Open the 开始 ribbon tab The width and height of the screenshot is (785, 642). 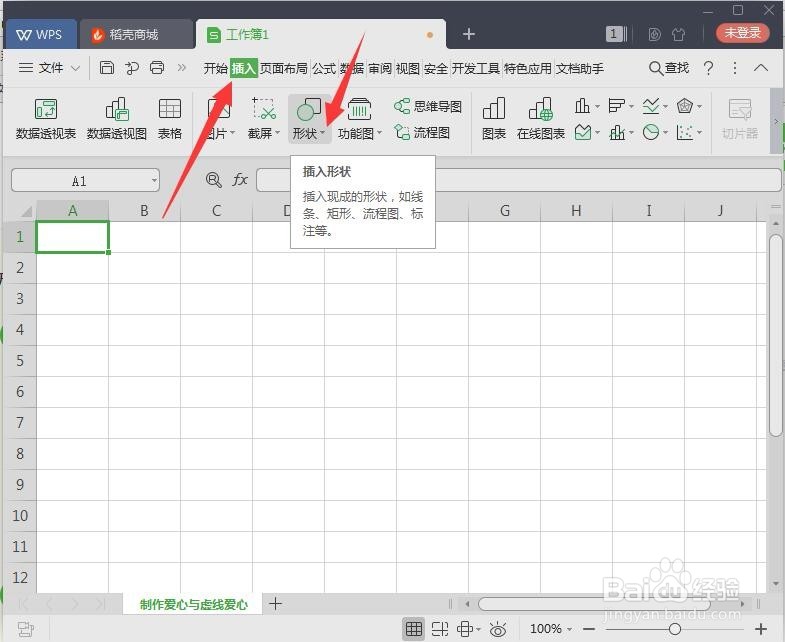pos(216,68)
